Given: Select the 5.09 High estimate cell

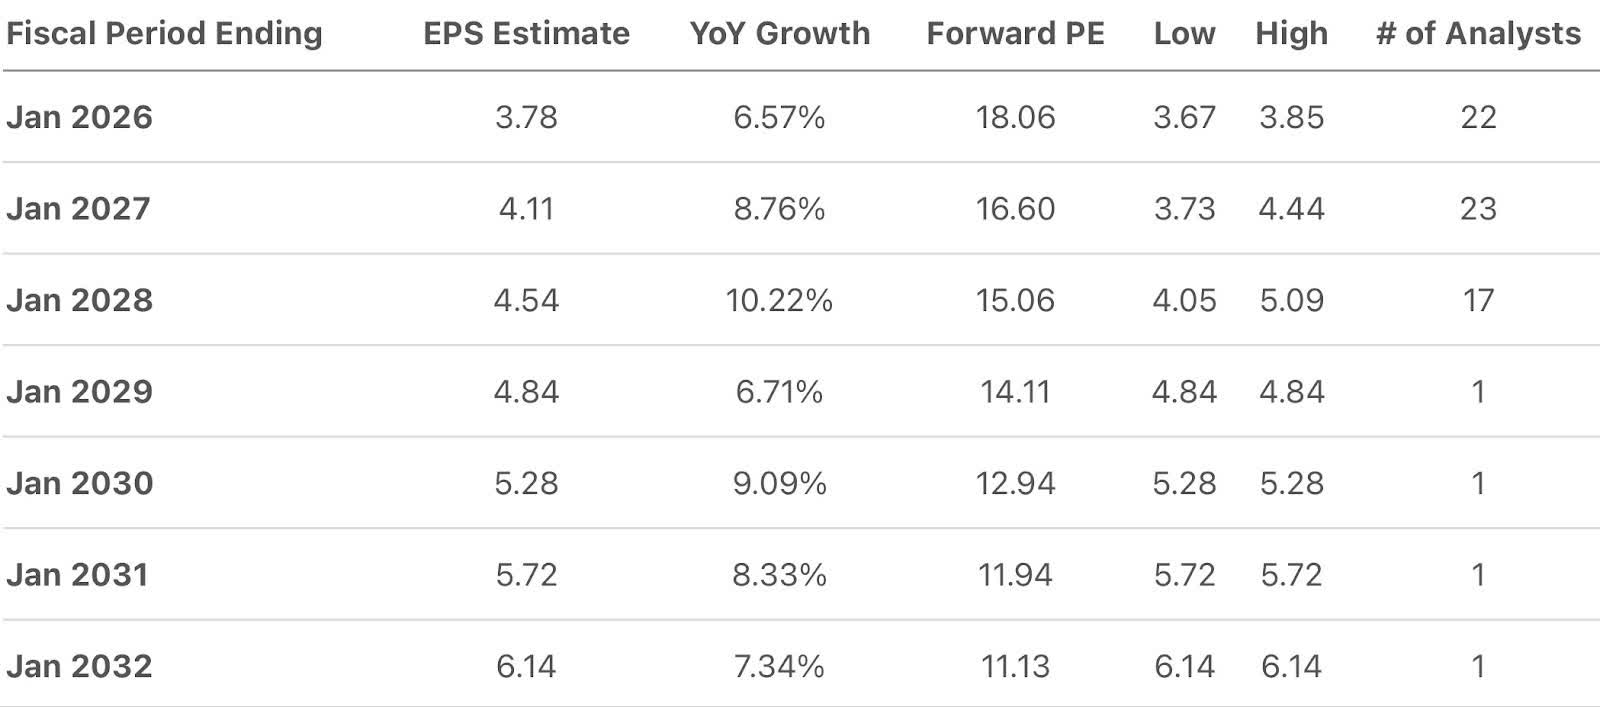Looking at the screenshot, I should tap(1291, 300).
